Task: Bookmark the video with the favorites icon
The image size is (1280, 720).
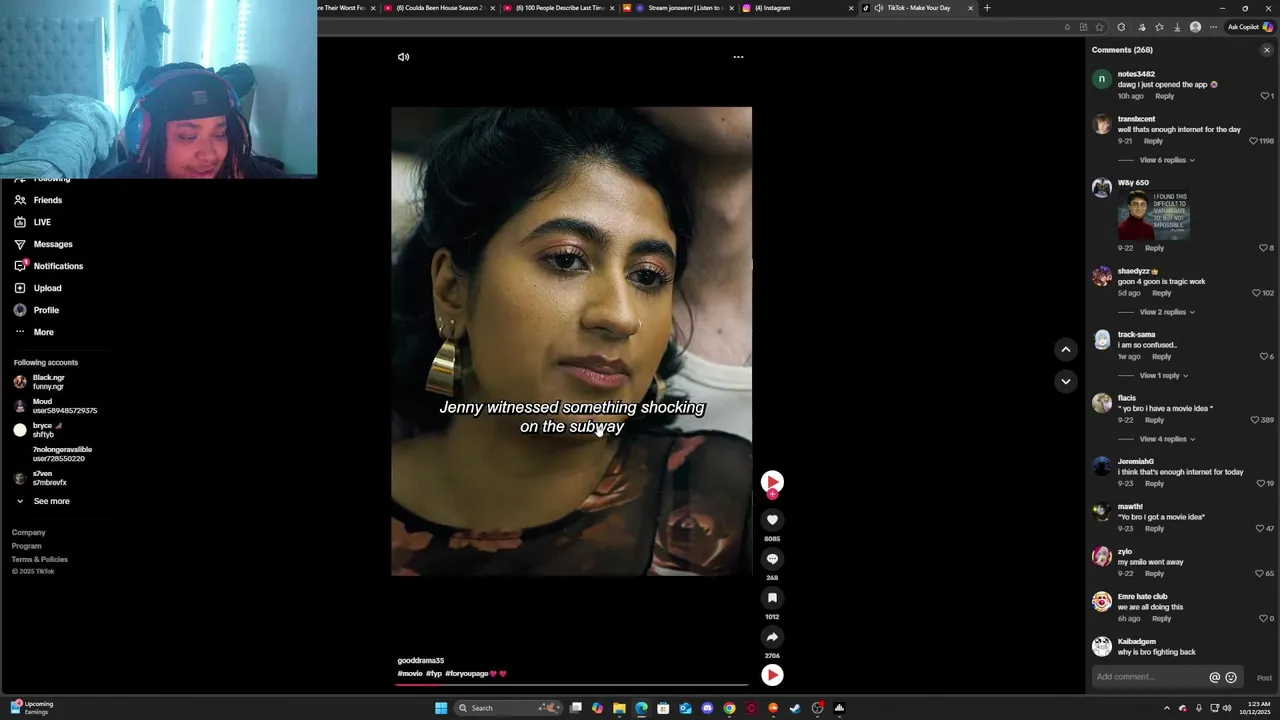Action: click(772, 598)
